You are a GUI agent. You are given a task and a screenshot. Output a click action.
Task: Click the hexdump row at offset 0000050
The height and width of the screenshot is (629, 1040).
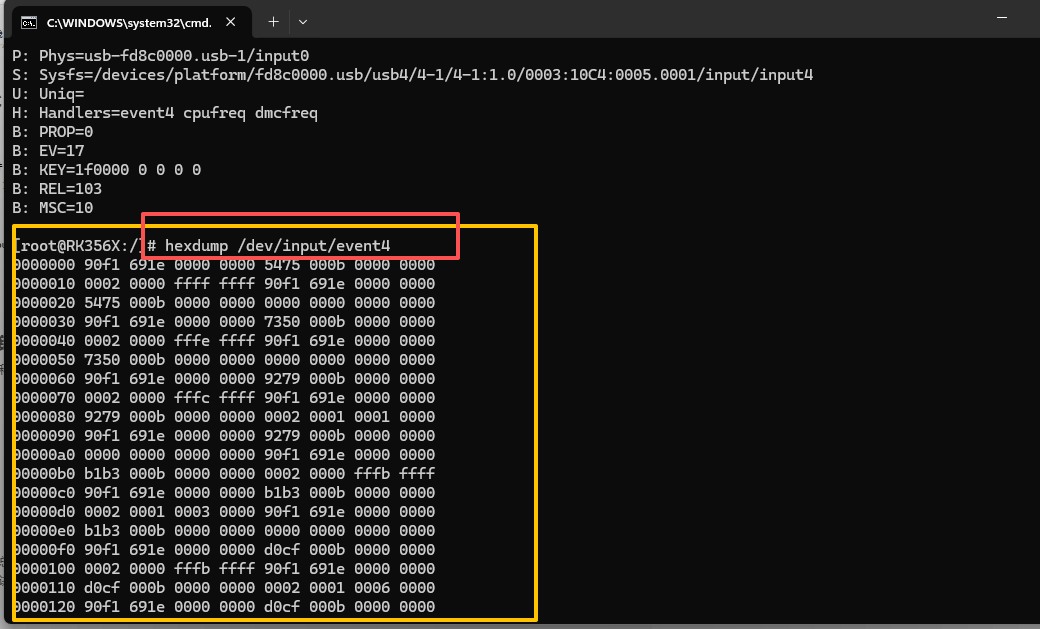(224, 360)
